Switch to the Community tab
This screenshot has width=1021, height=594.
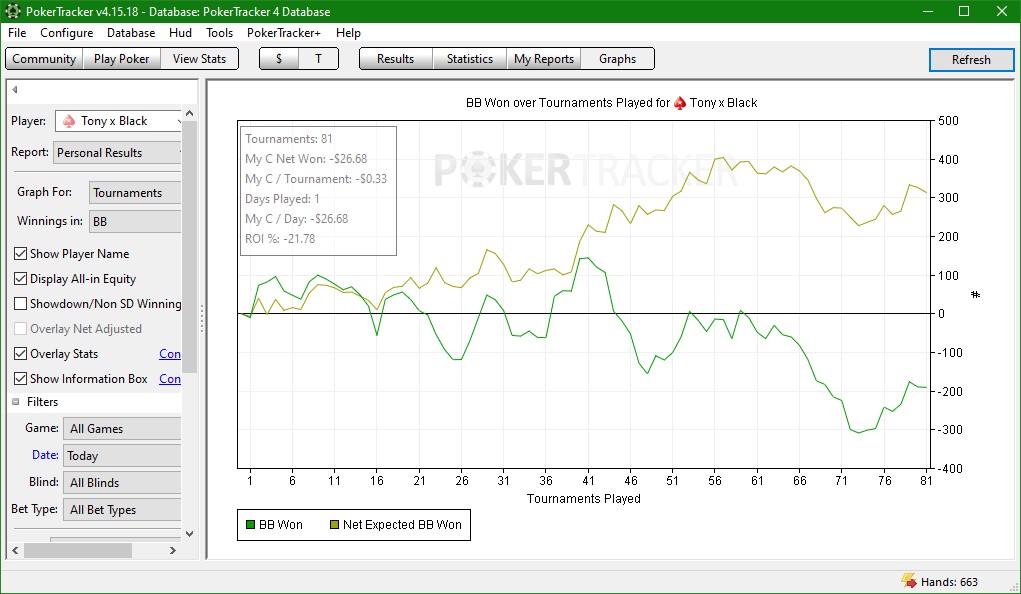click(44, 59)
